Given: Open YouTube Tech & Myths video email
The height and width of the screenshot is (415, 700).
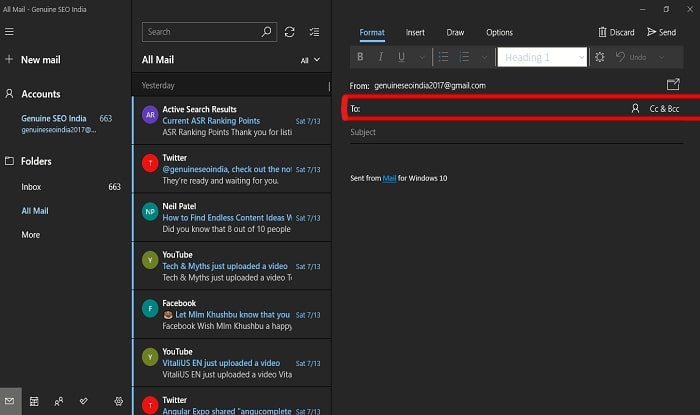Looking at the screenshot, I should pos(232,266).
